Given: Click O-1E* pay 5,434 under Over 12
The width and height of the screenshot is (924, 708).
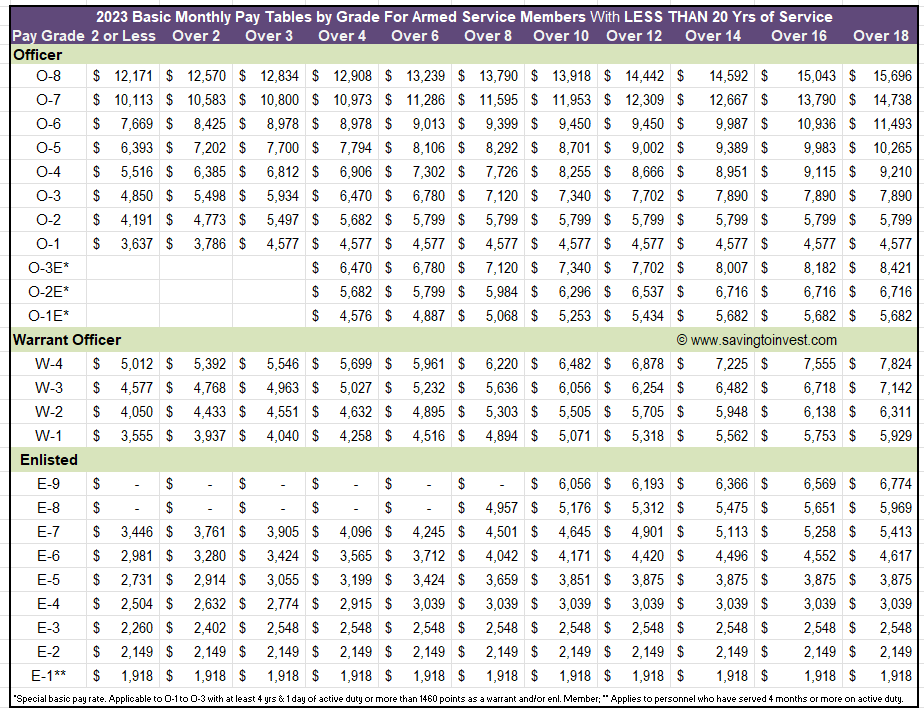Looking at the screenshot, I should 648,316.
